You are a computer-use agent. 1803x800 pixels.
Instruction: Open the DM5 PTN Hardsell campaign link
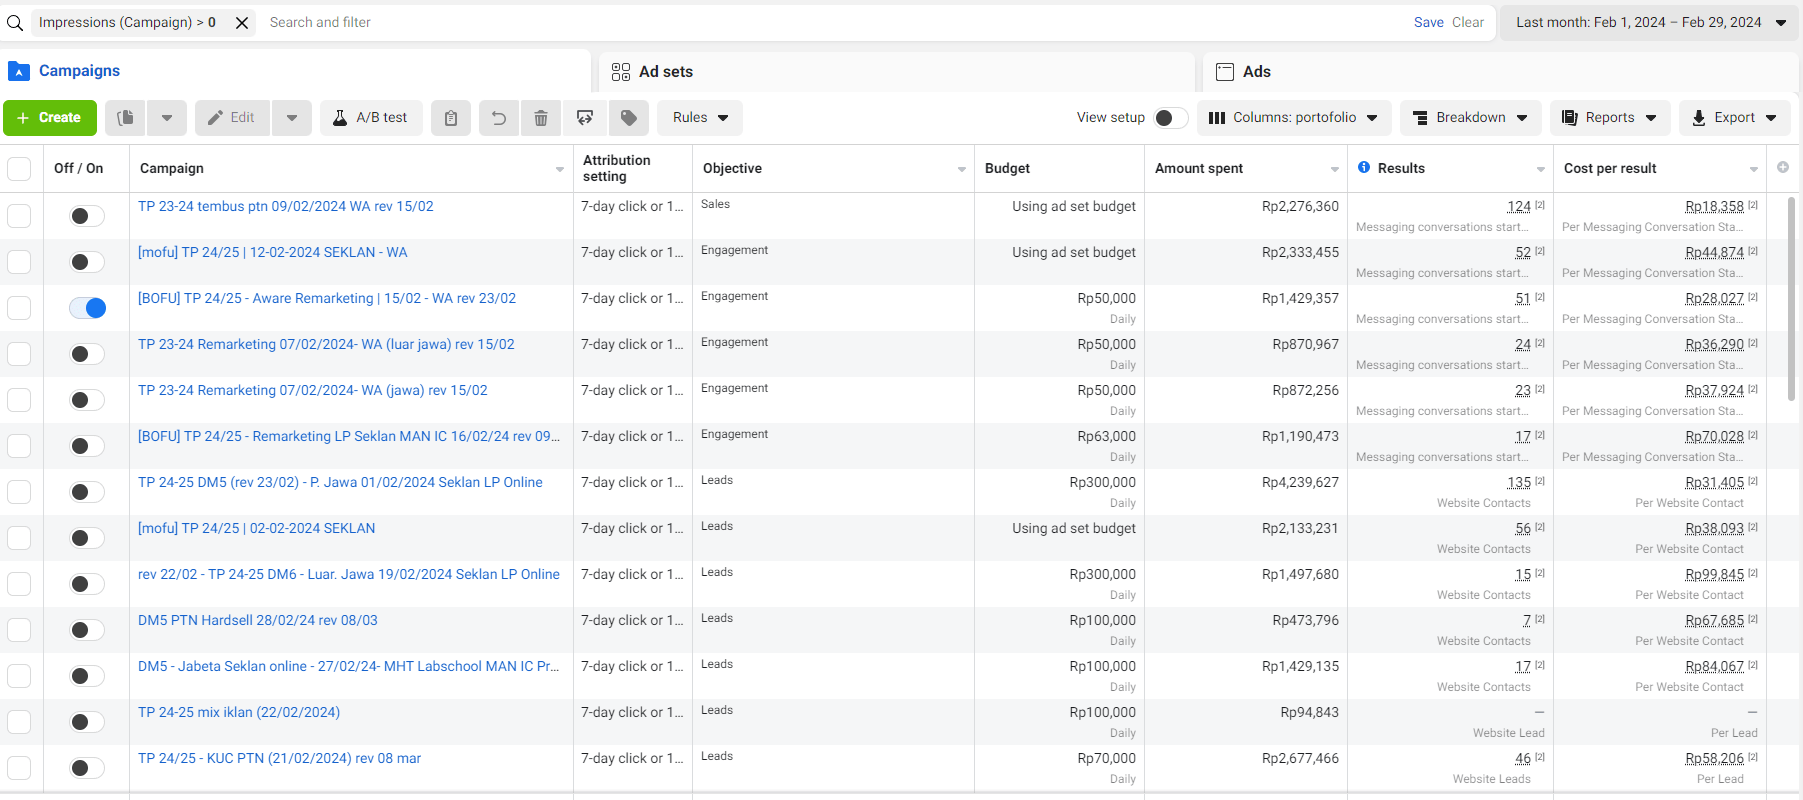pyautogui.click(x=258, y=620)
